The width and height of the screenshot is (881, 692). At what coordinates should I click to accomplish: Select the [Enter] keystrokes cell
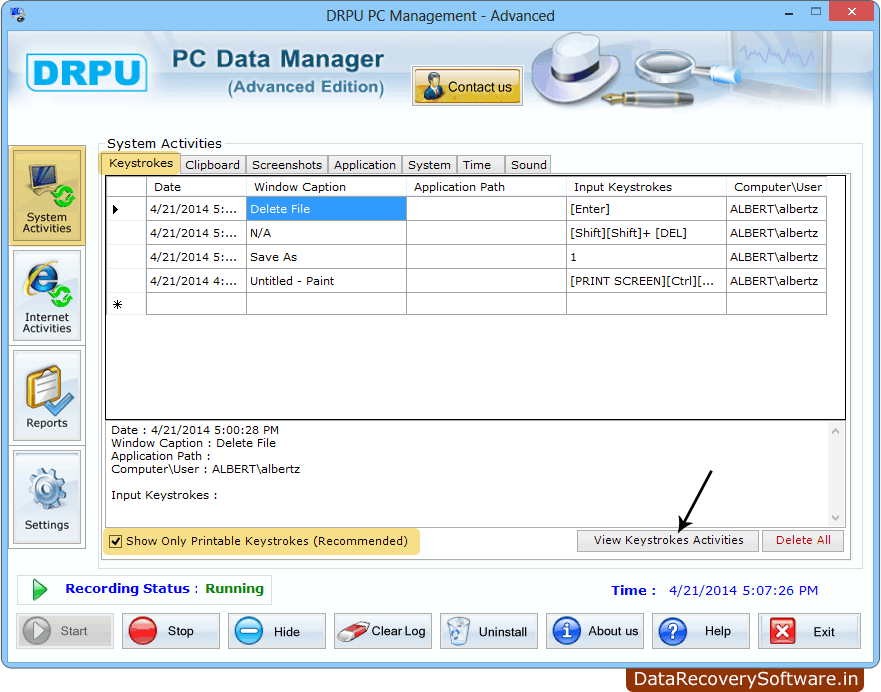pos(646,209)
